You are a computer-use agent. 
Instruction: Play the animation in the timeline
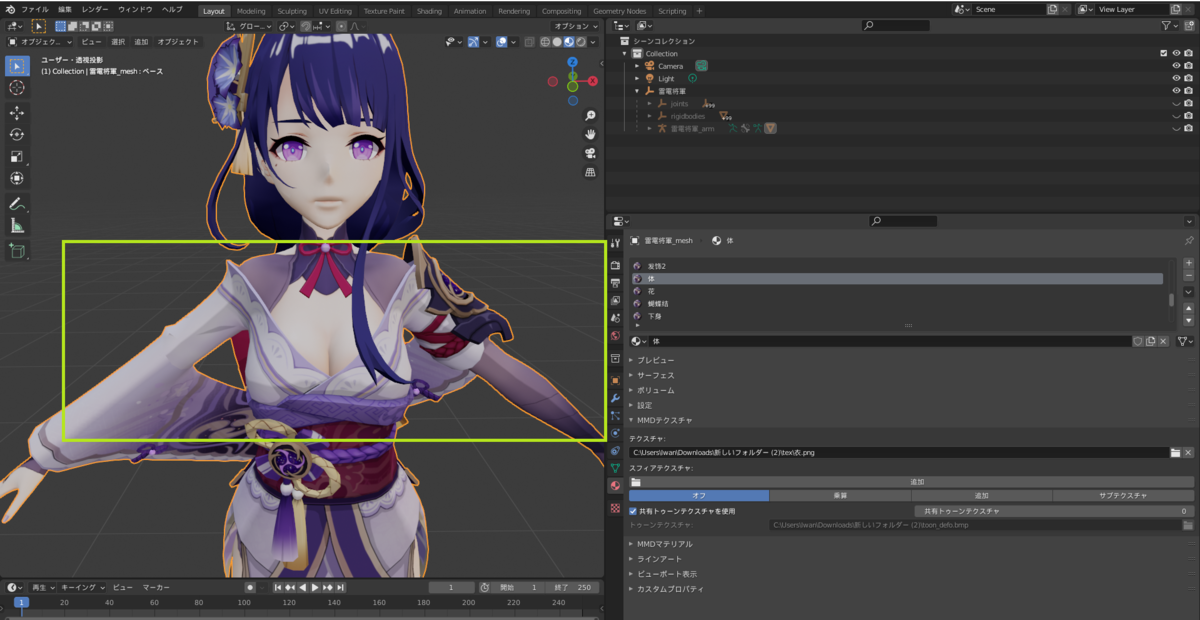click(315, 588)
